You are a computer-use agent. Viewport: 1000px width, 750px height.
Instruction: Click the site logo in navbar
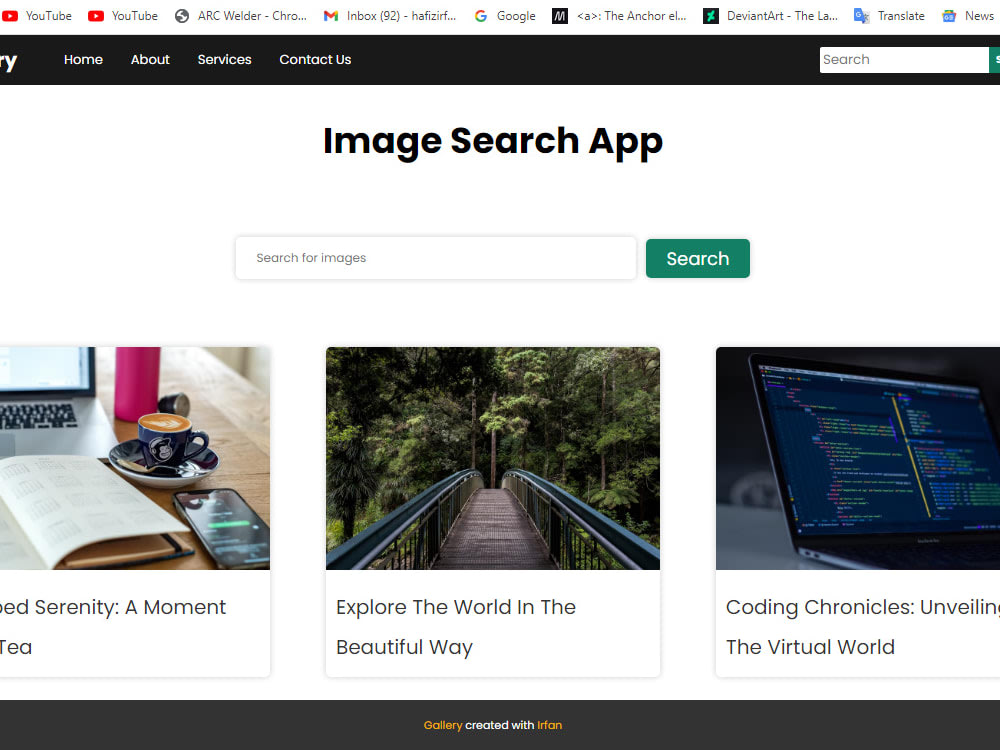coord(8,61)
